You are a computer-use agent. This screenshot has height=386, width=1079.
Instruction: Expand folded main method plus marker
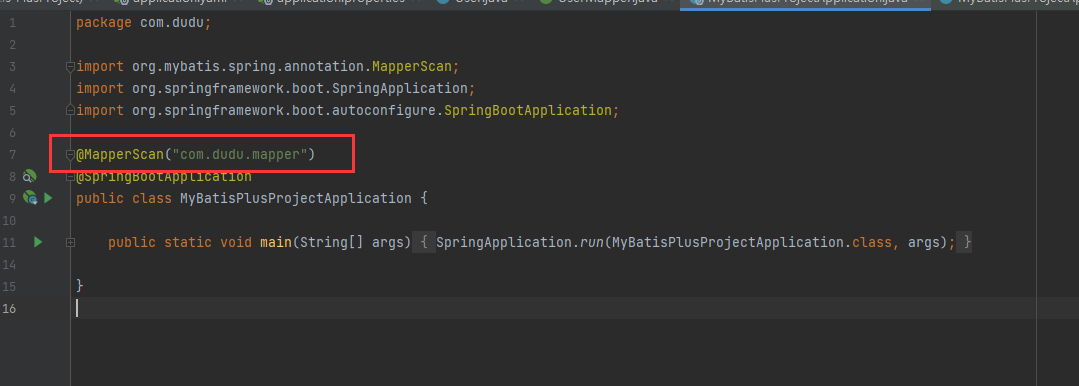(x=70, y=242)
